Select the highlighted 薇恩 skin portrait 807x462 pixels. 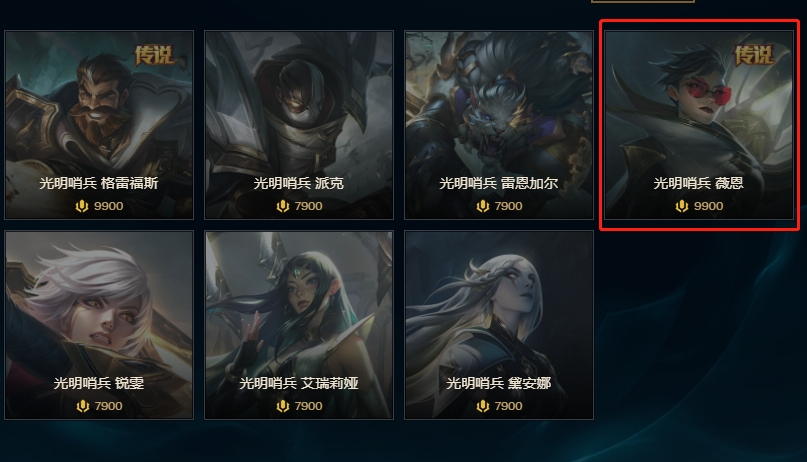[x=699, y=125]
